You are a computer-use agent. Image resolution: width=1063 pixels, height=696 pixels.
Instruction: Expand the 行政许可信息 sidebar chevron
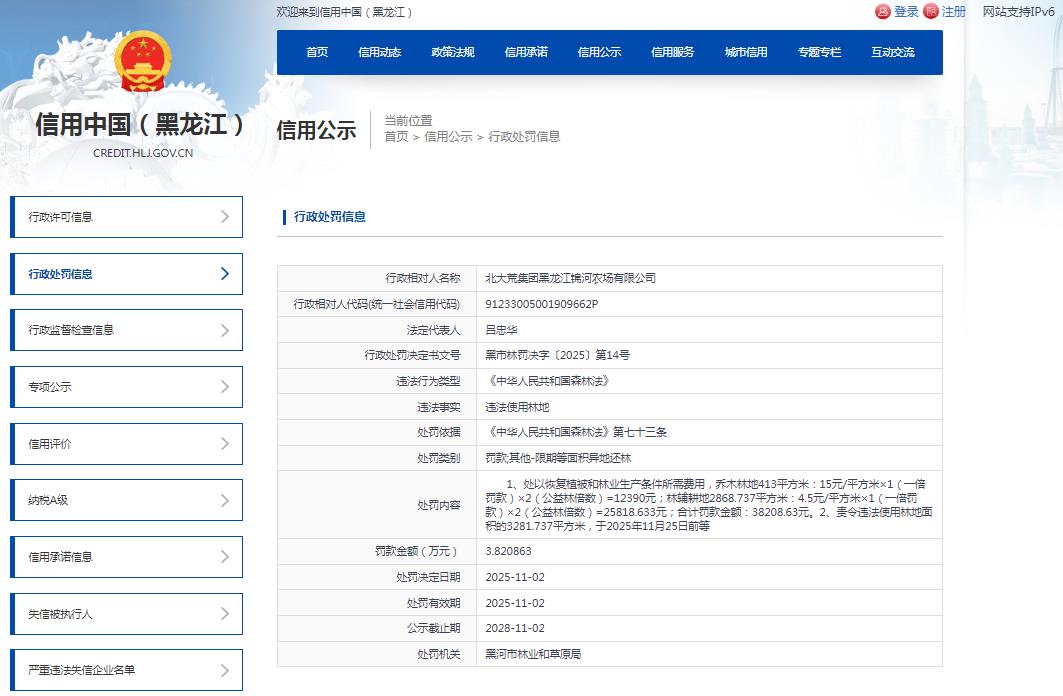pos(225,217)
